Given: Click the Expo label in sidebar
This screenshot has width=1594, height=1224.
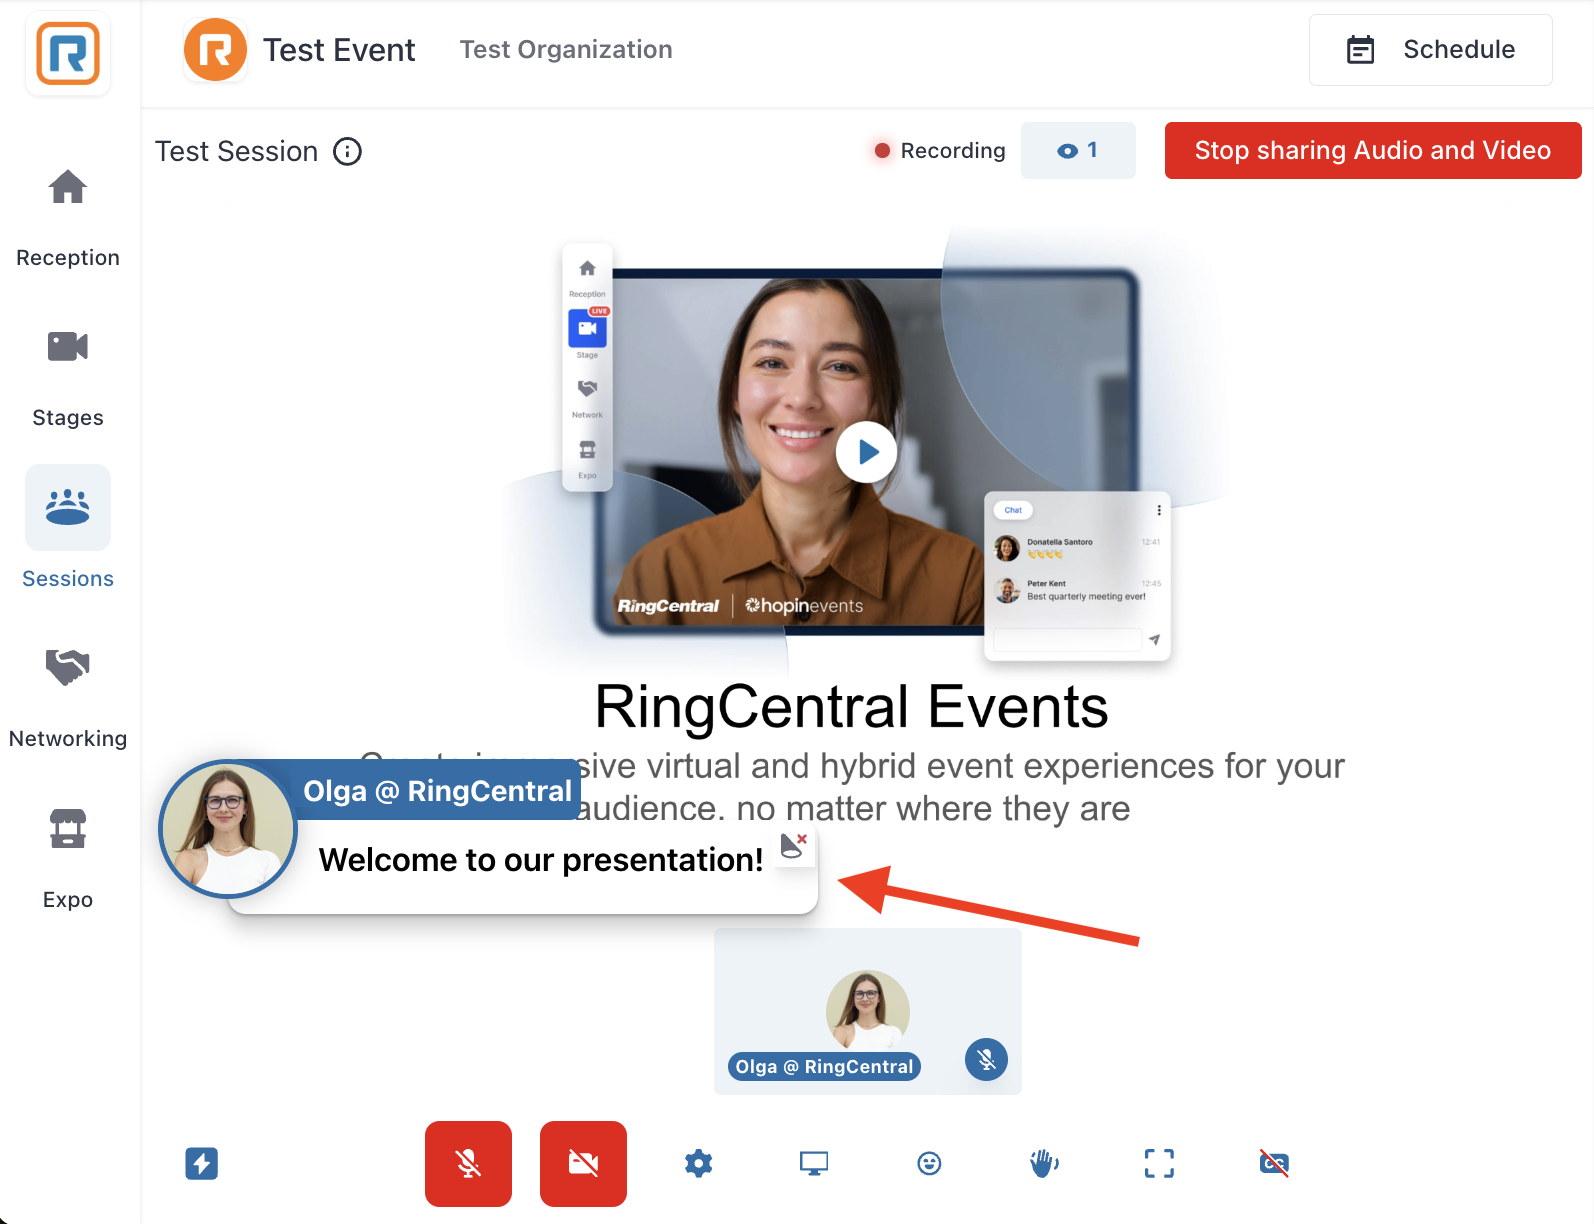Looking at the screenshot, I should 68,899.
